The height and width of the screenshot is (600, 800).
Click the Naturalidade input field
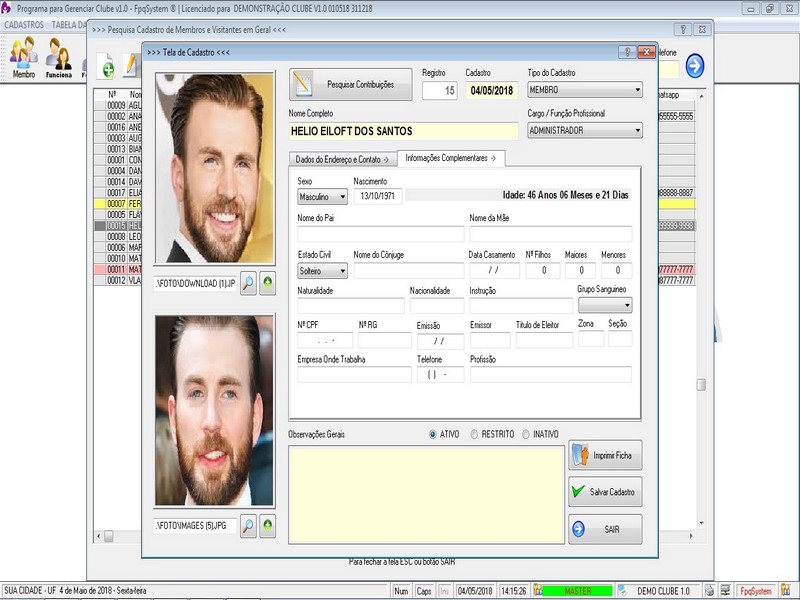click(x=351, y=306)
